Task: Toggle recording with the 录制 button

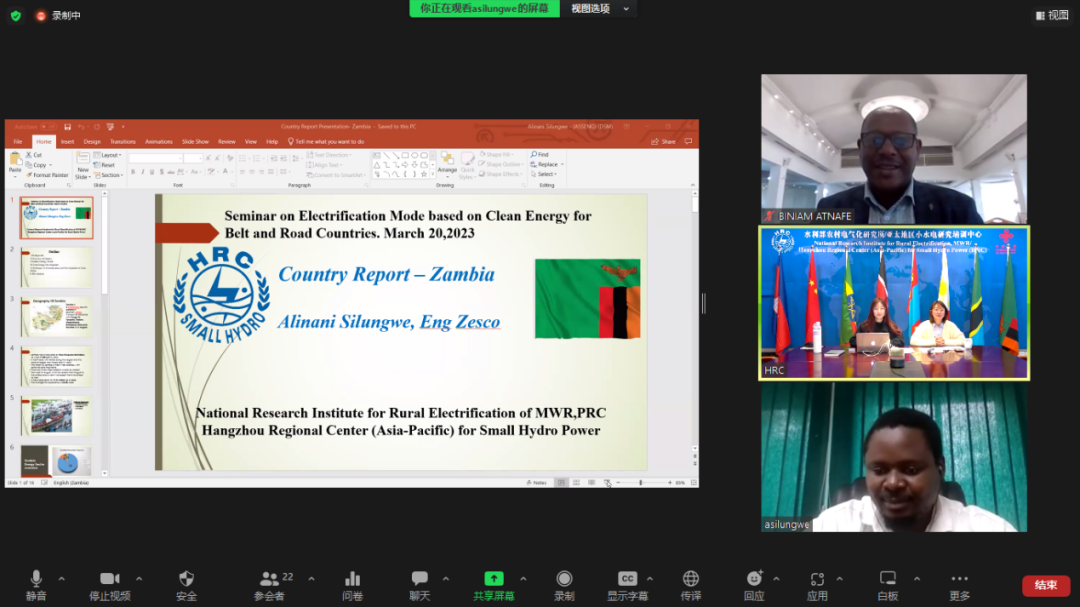Action: point(564,584)
